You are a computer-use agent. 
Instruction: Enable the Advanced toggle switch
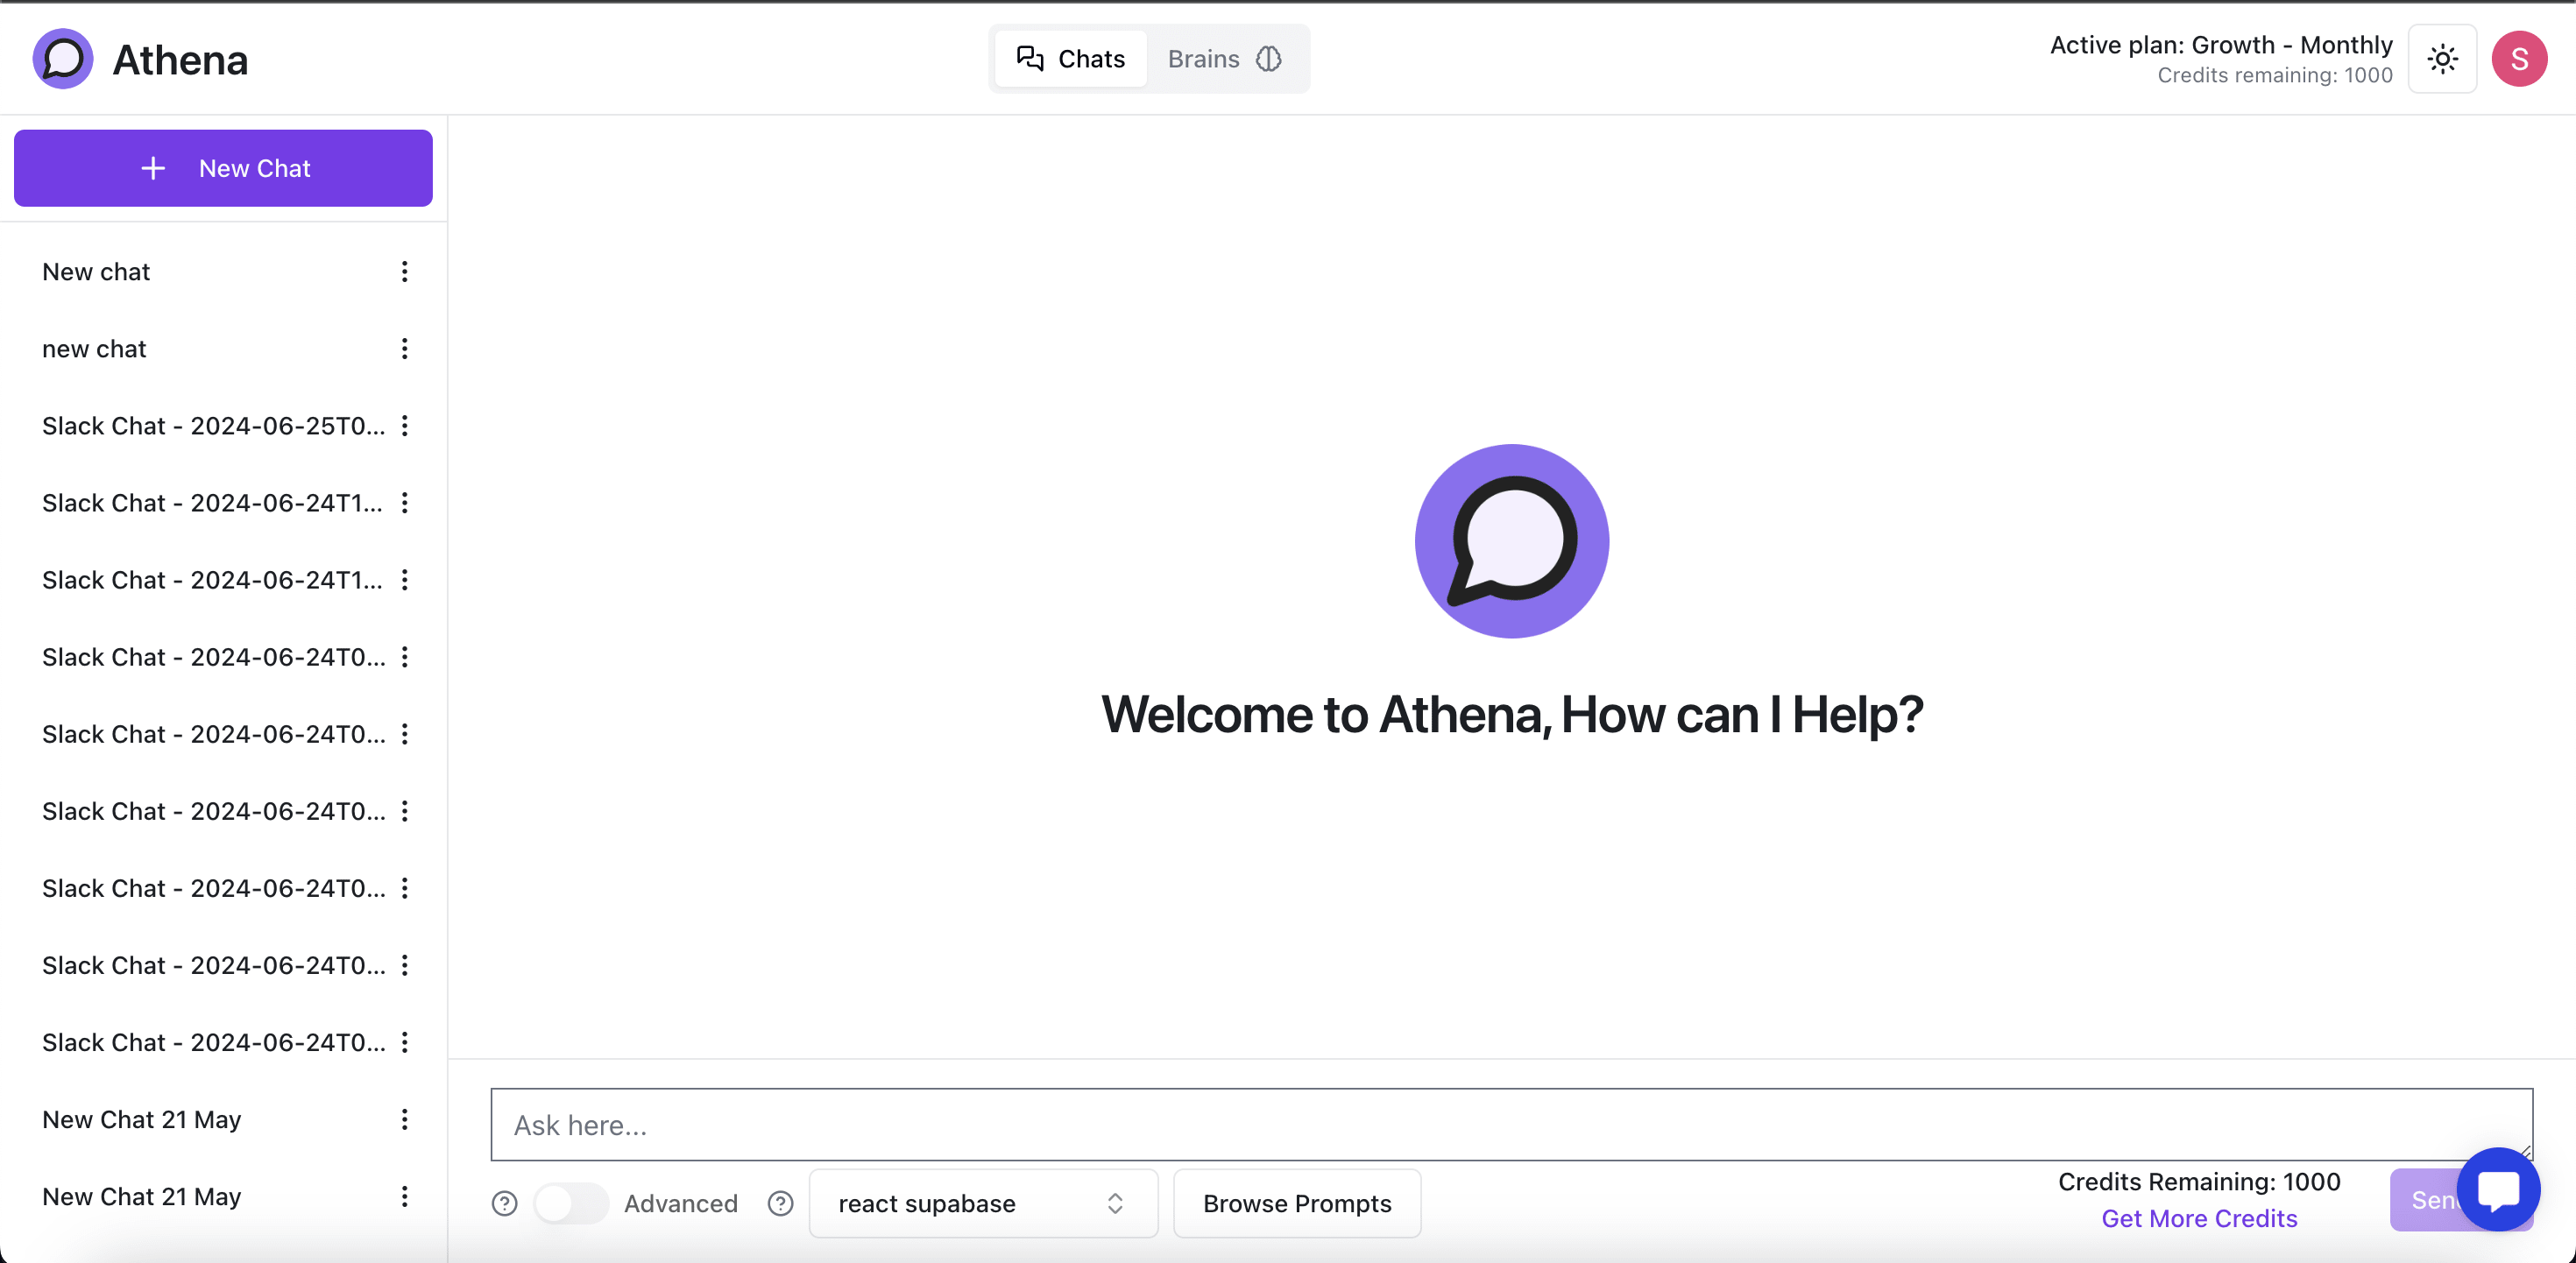pos(570,1203)
